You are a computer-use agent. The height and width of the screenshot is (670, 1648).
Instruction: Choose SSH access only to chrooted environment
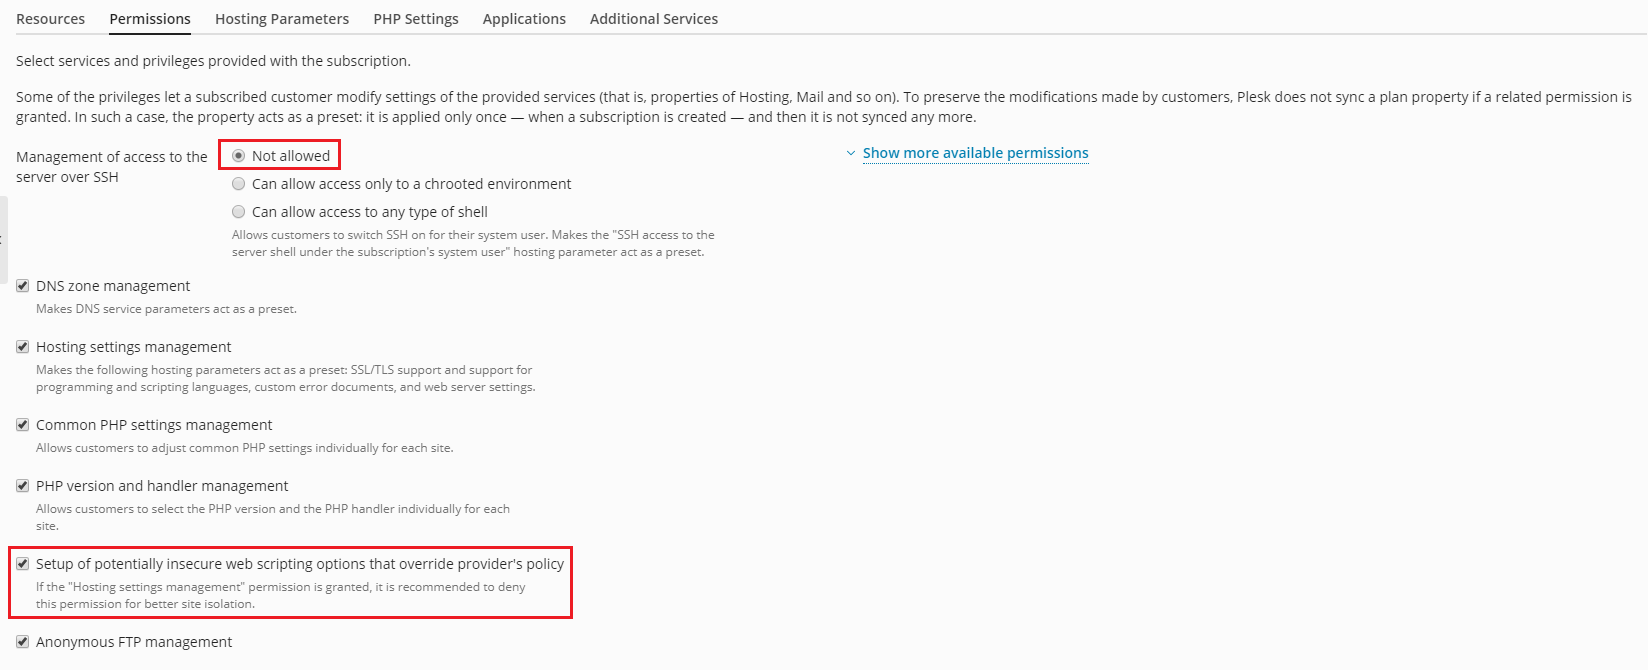click(x=239, y=184)
